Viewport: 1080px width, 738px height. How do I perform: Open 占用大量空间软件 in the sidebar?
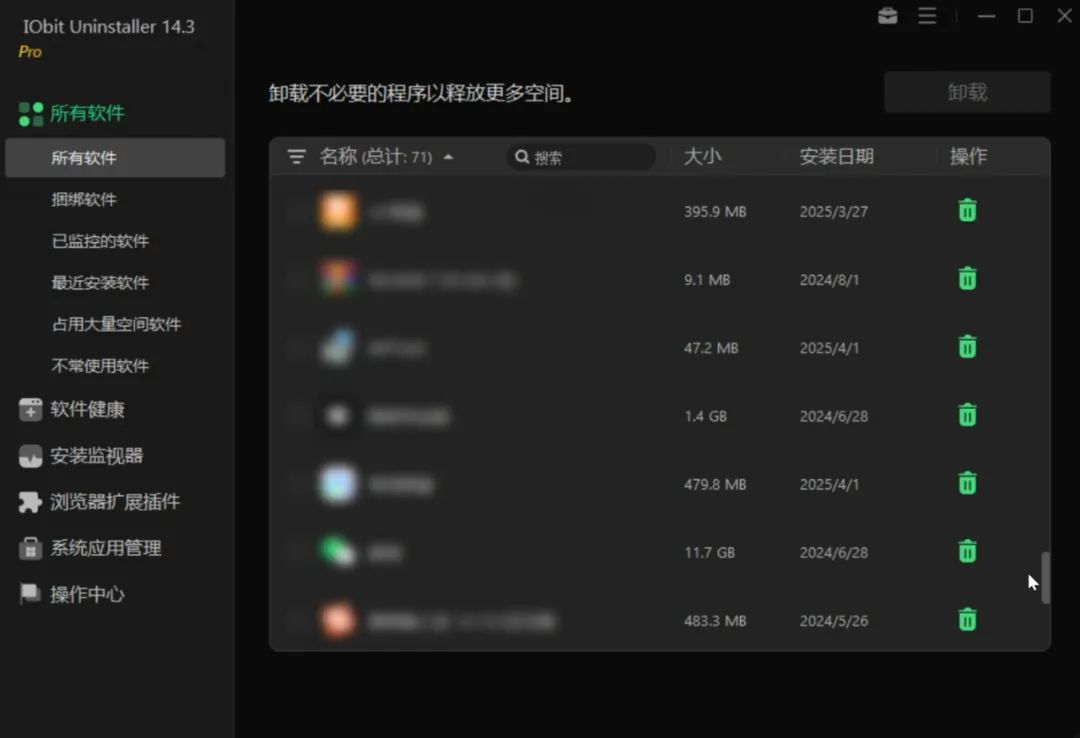(116, 325)
